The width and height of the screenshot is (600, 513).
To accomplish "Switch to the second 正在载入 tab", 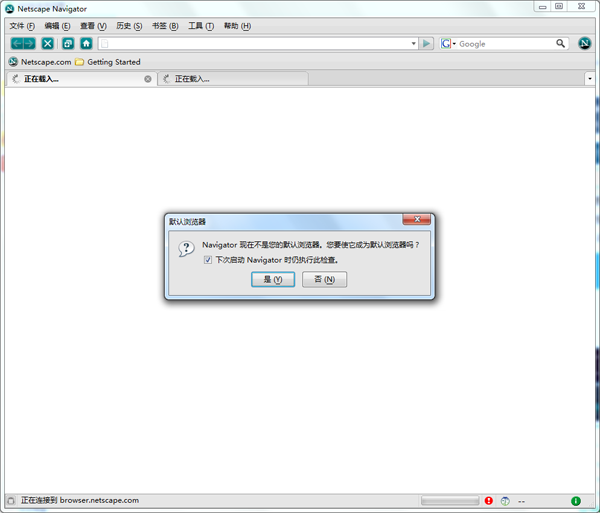I will tap(233, 79).
